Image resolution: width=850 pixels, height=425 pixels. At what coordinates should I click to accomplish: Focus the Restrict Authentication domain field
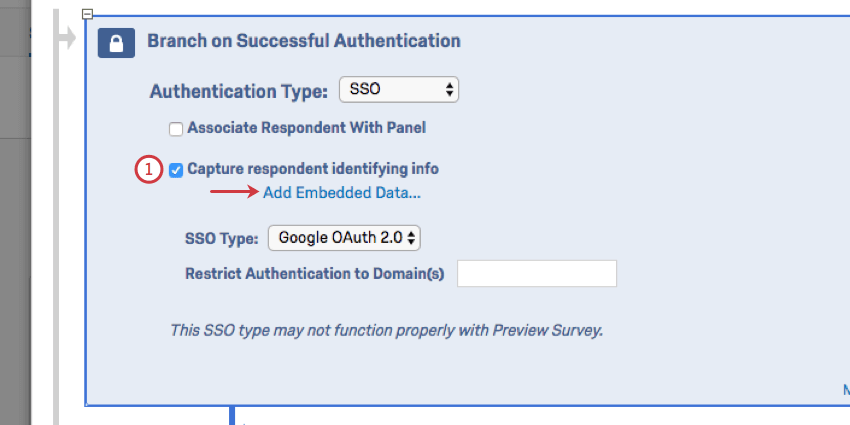point(536,273)
